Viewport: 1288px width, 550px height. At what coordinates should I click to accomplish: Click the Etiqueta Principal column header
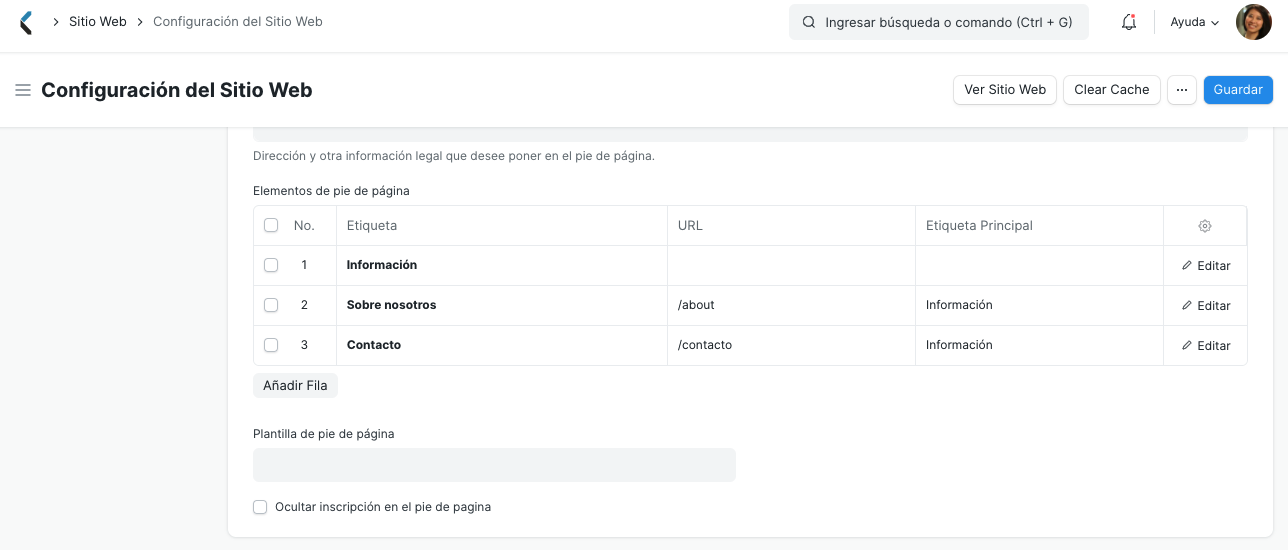1039,225
